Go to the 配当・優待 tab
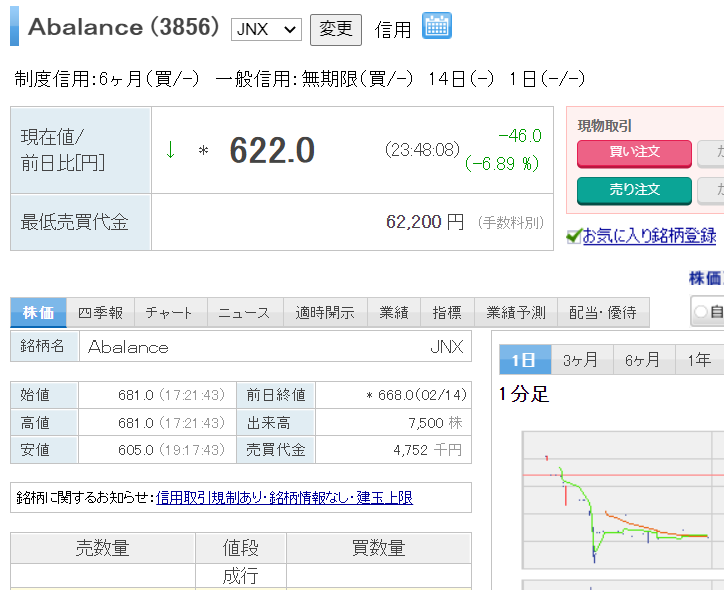Viewport: 724px width, 590px height. click(x=602, y=313)
